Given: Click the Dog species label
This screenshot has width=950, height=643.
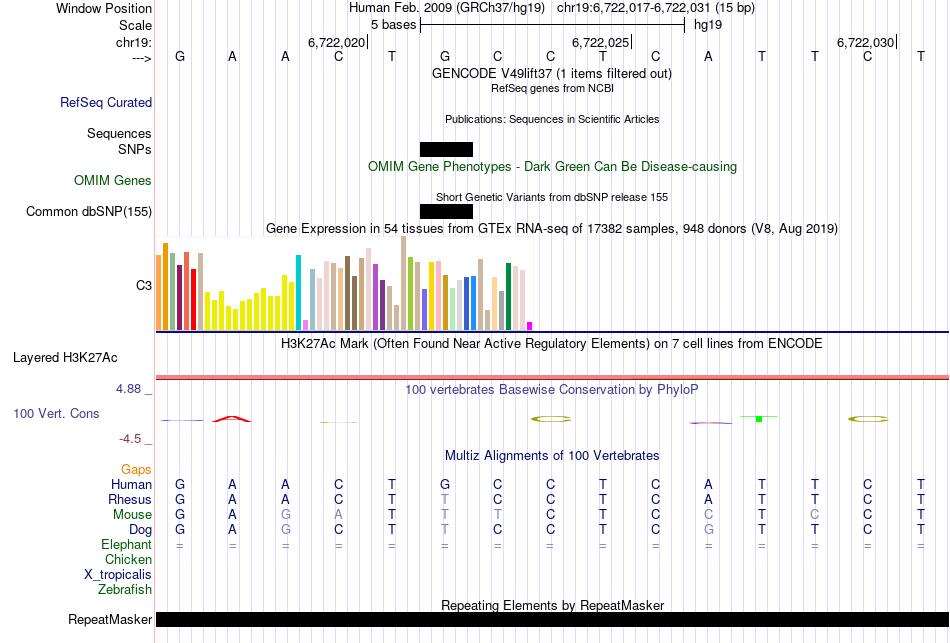Looking at the screenshot, I should (x=140, y=530).
